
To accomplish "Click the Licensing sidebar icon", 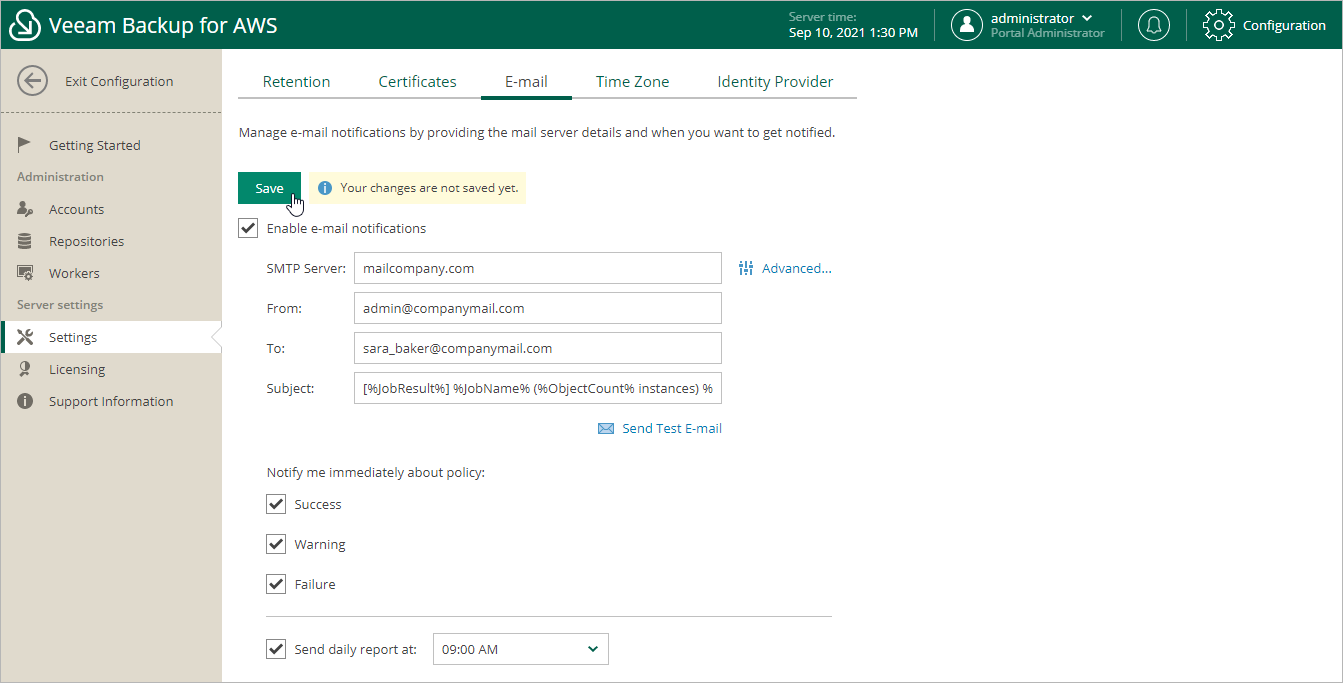I will tap(26, 369).
